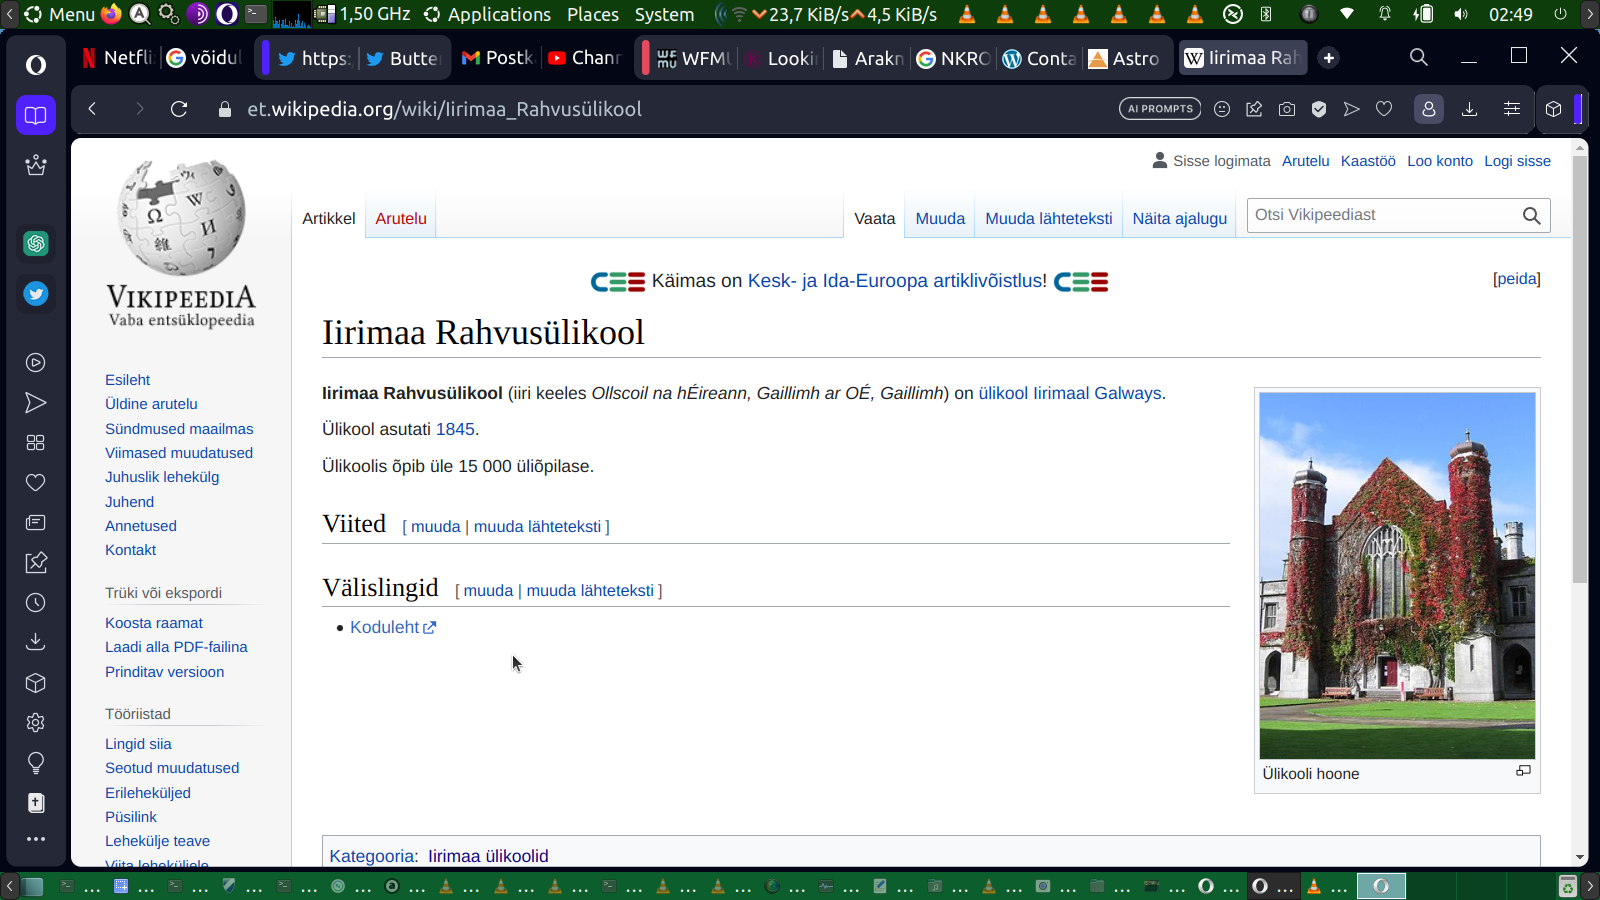
Task: Open Iirimaa ülikoolid category link
Action: (488, 856)
